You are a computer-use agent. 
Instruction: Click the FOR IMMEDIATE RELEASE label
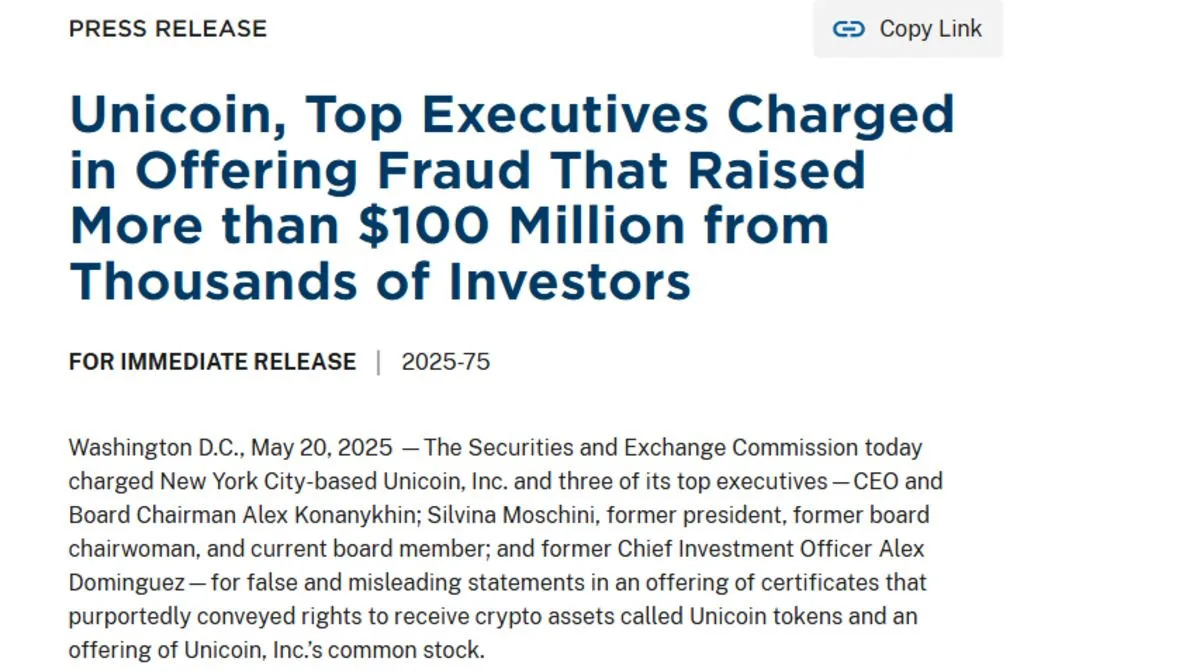click(x=212, y=362)
